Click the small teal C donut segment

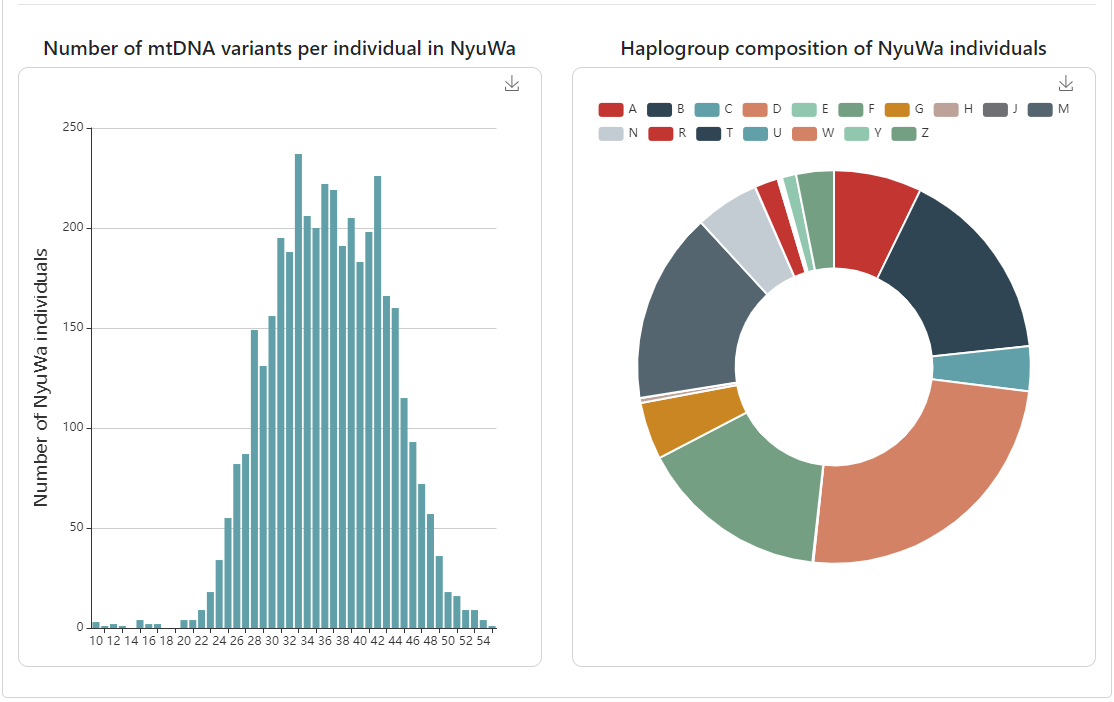pyautogui.click(x=982, y=368)
